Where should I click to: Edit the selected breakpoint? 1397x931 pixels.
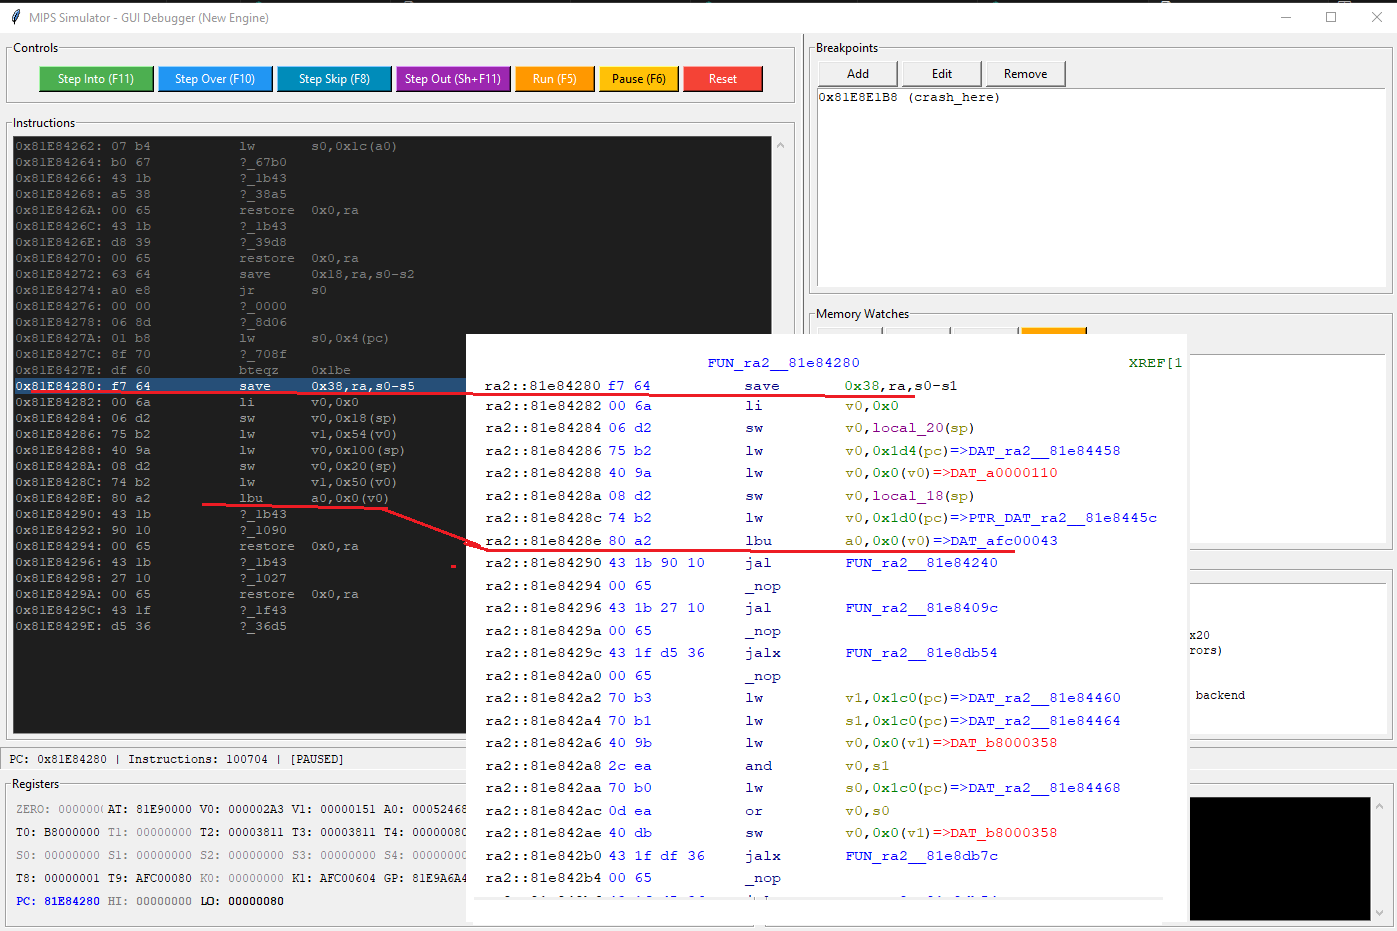(x=942, y=74)
